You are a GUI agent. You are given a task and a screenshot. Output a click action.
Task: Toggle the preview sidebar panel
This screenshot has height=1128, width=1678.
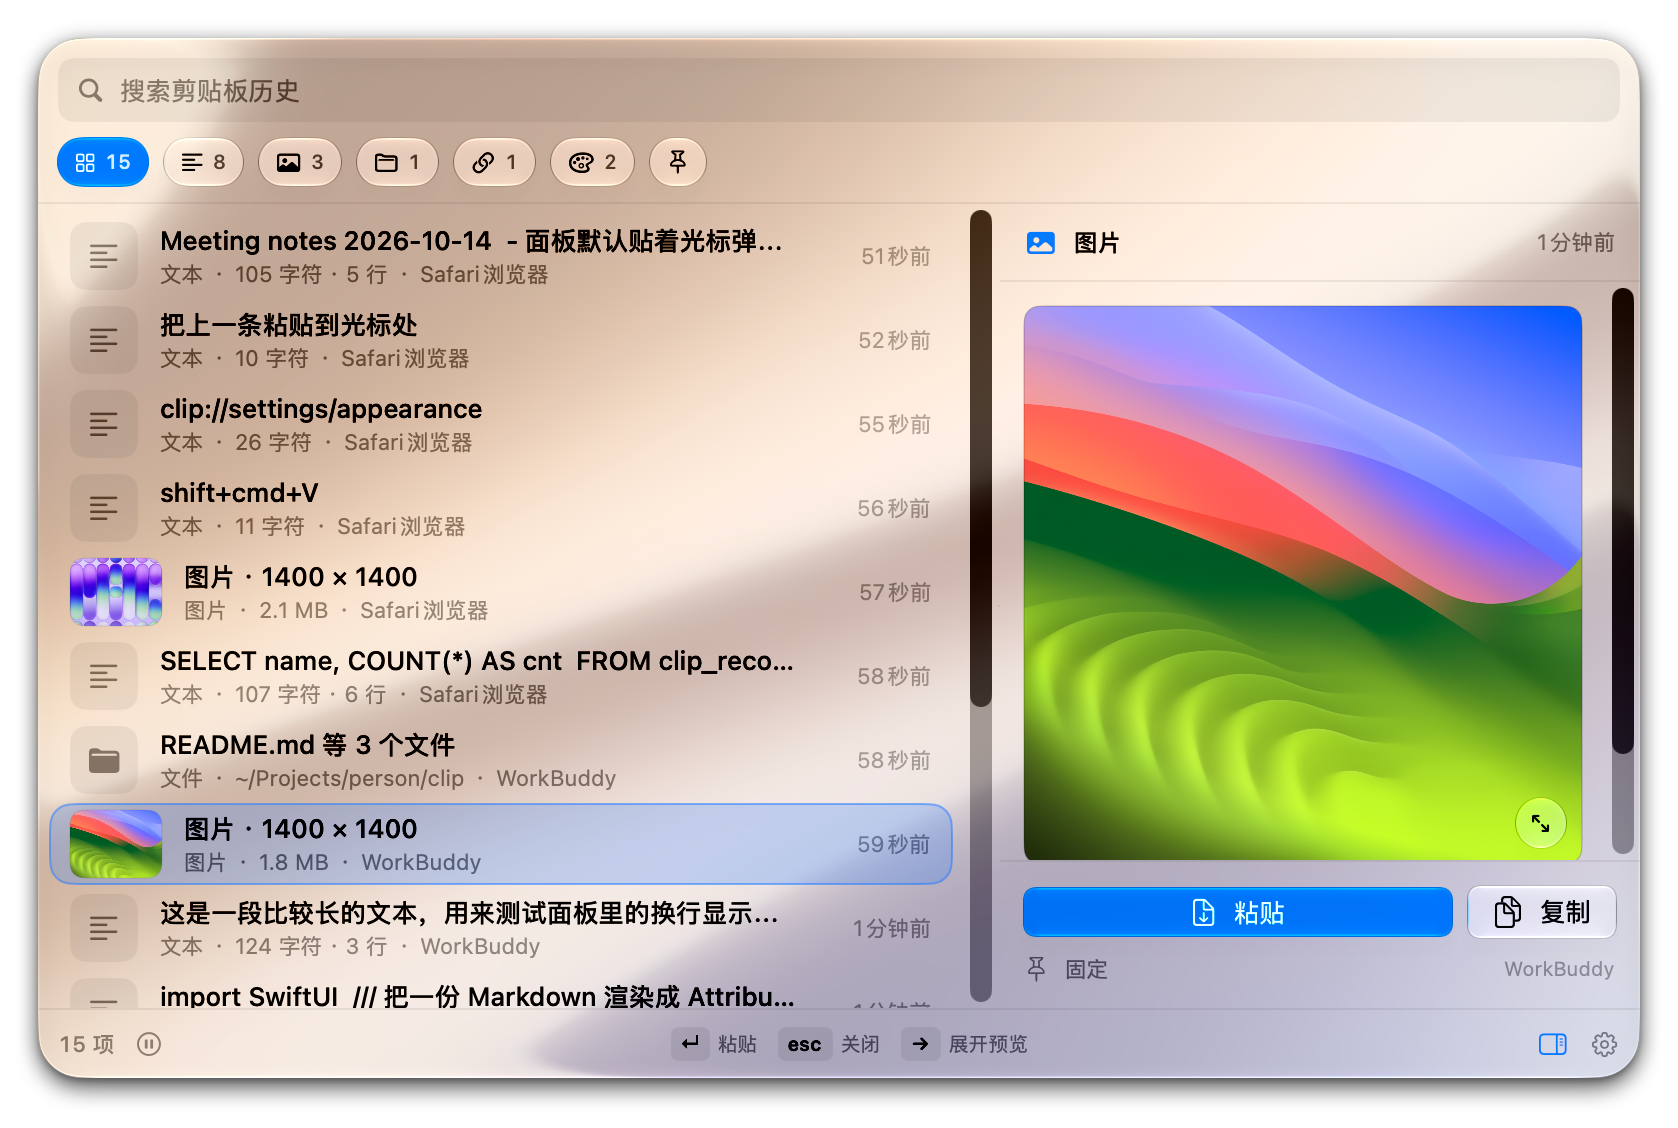click(1553, 1044)
